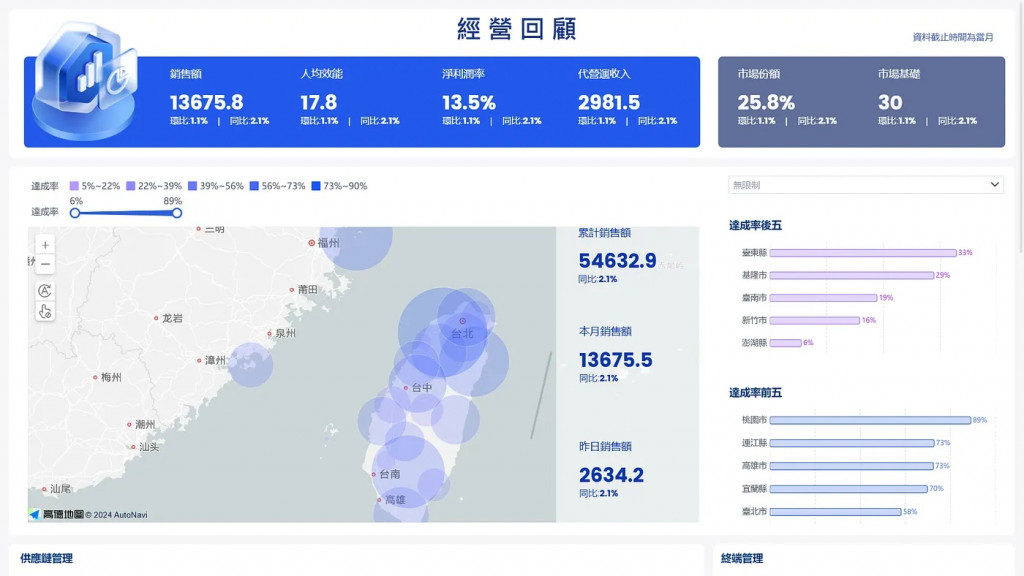This screenshot has width=1024, height=576.
Task: Toggle the 39%~56% legend swatch
Action: pyautogui.click(x=192, y=186)
